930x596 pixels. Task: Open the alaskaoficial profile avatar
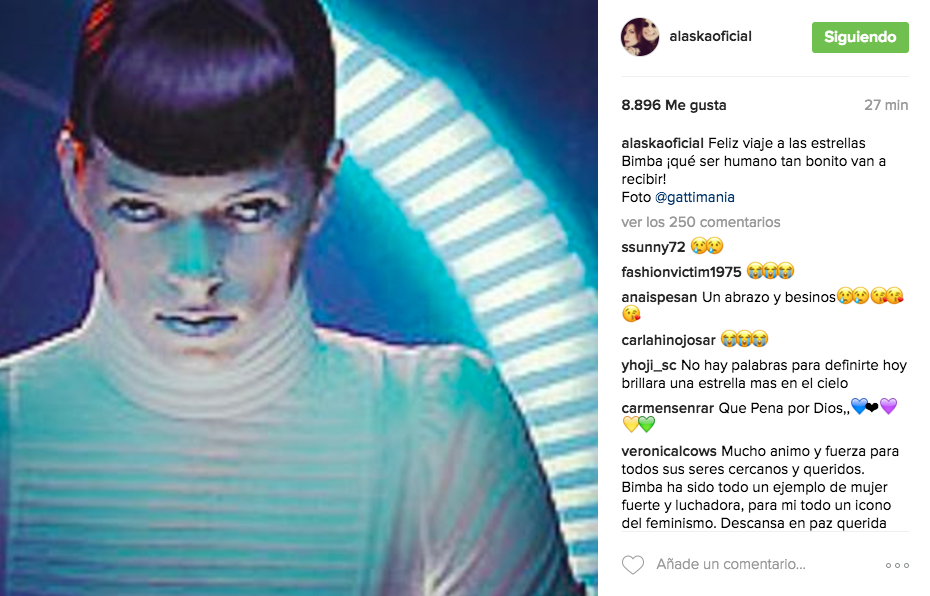pos(640,37)
